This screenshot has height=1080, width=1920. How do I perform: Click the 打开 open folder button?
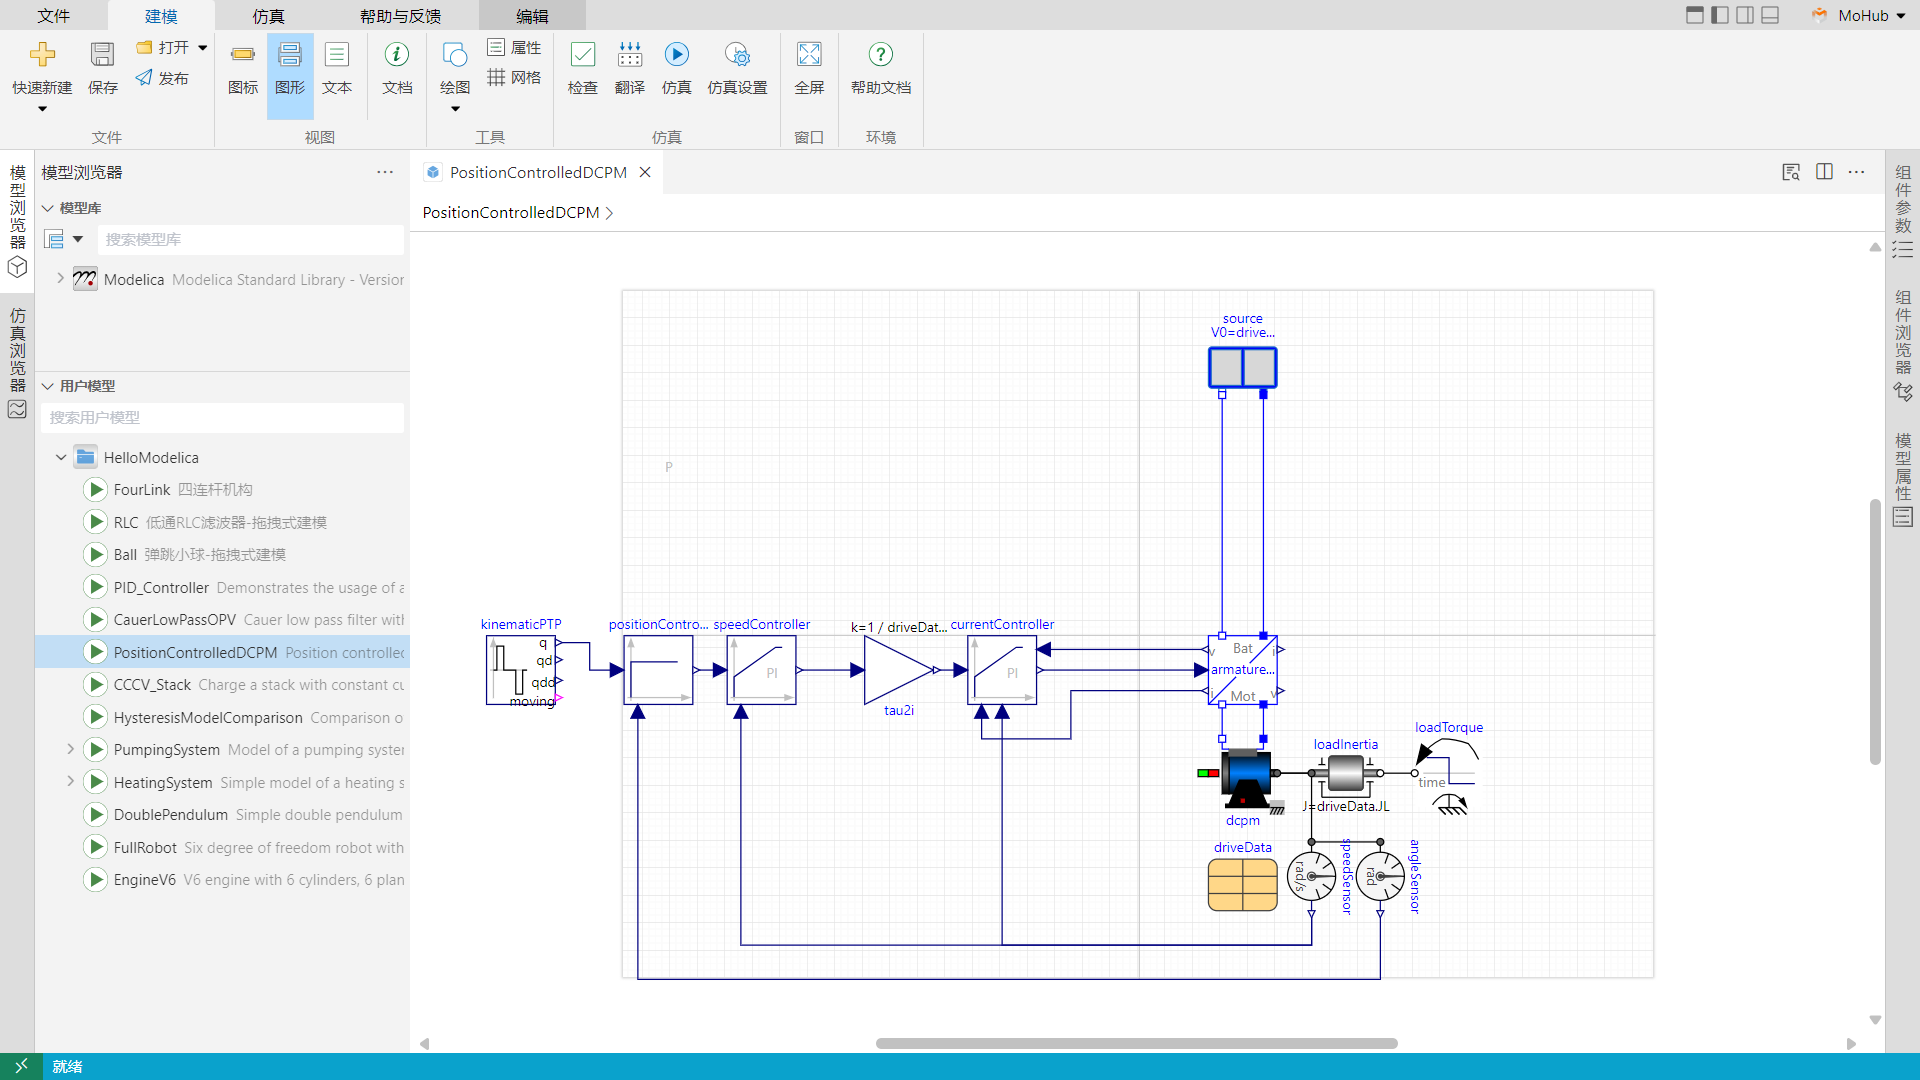tap(163, 47)
